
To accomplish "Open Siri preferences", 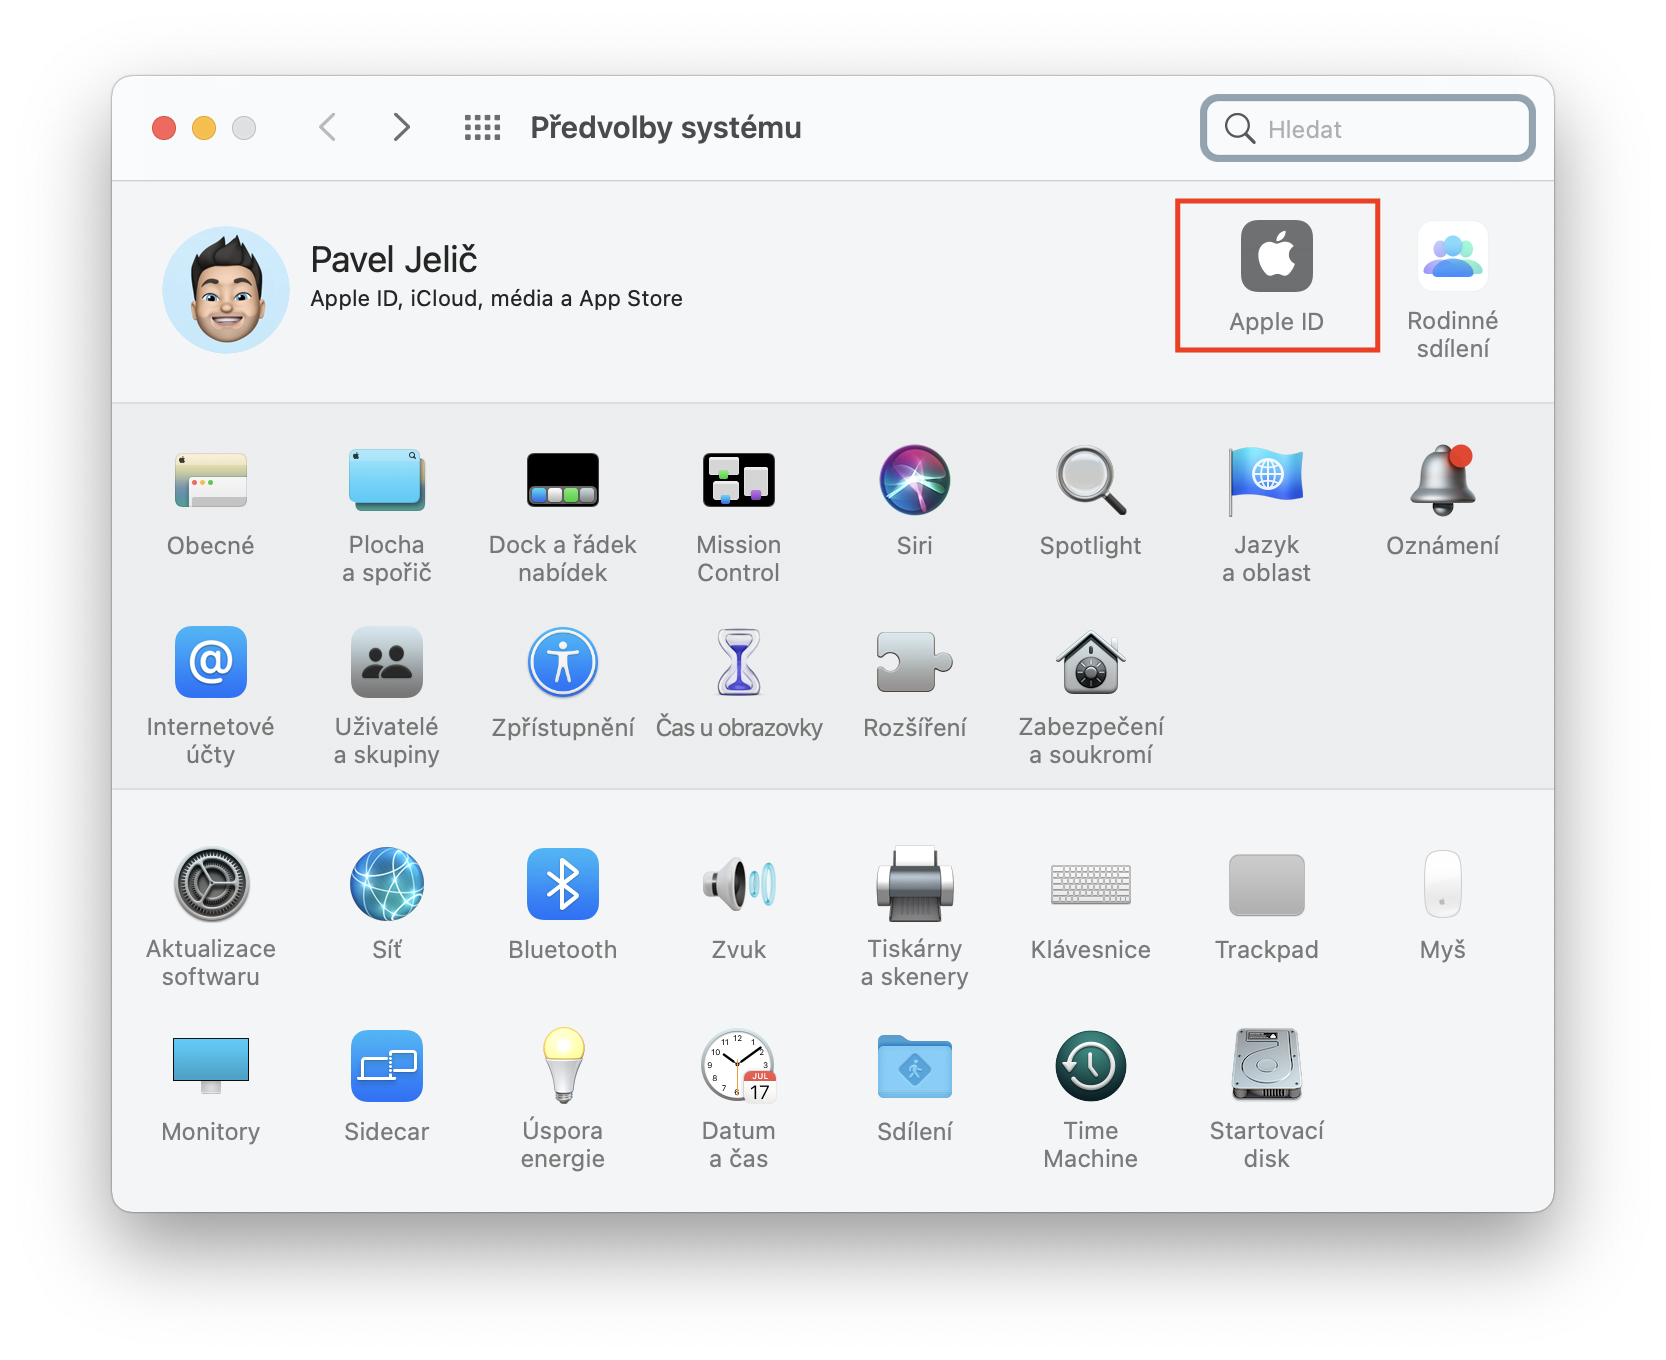I will 914,503.
